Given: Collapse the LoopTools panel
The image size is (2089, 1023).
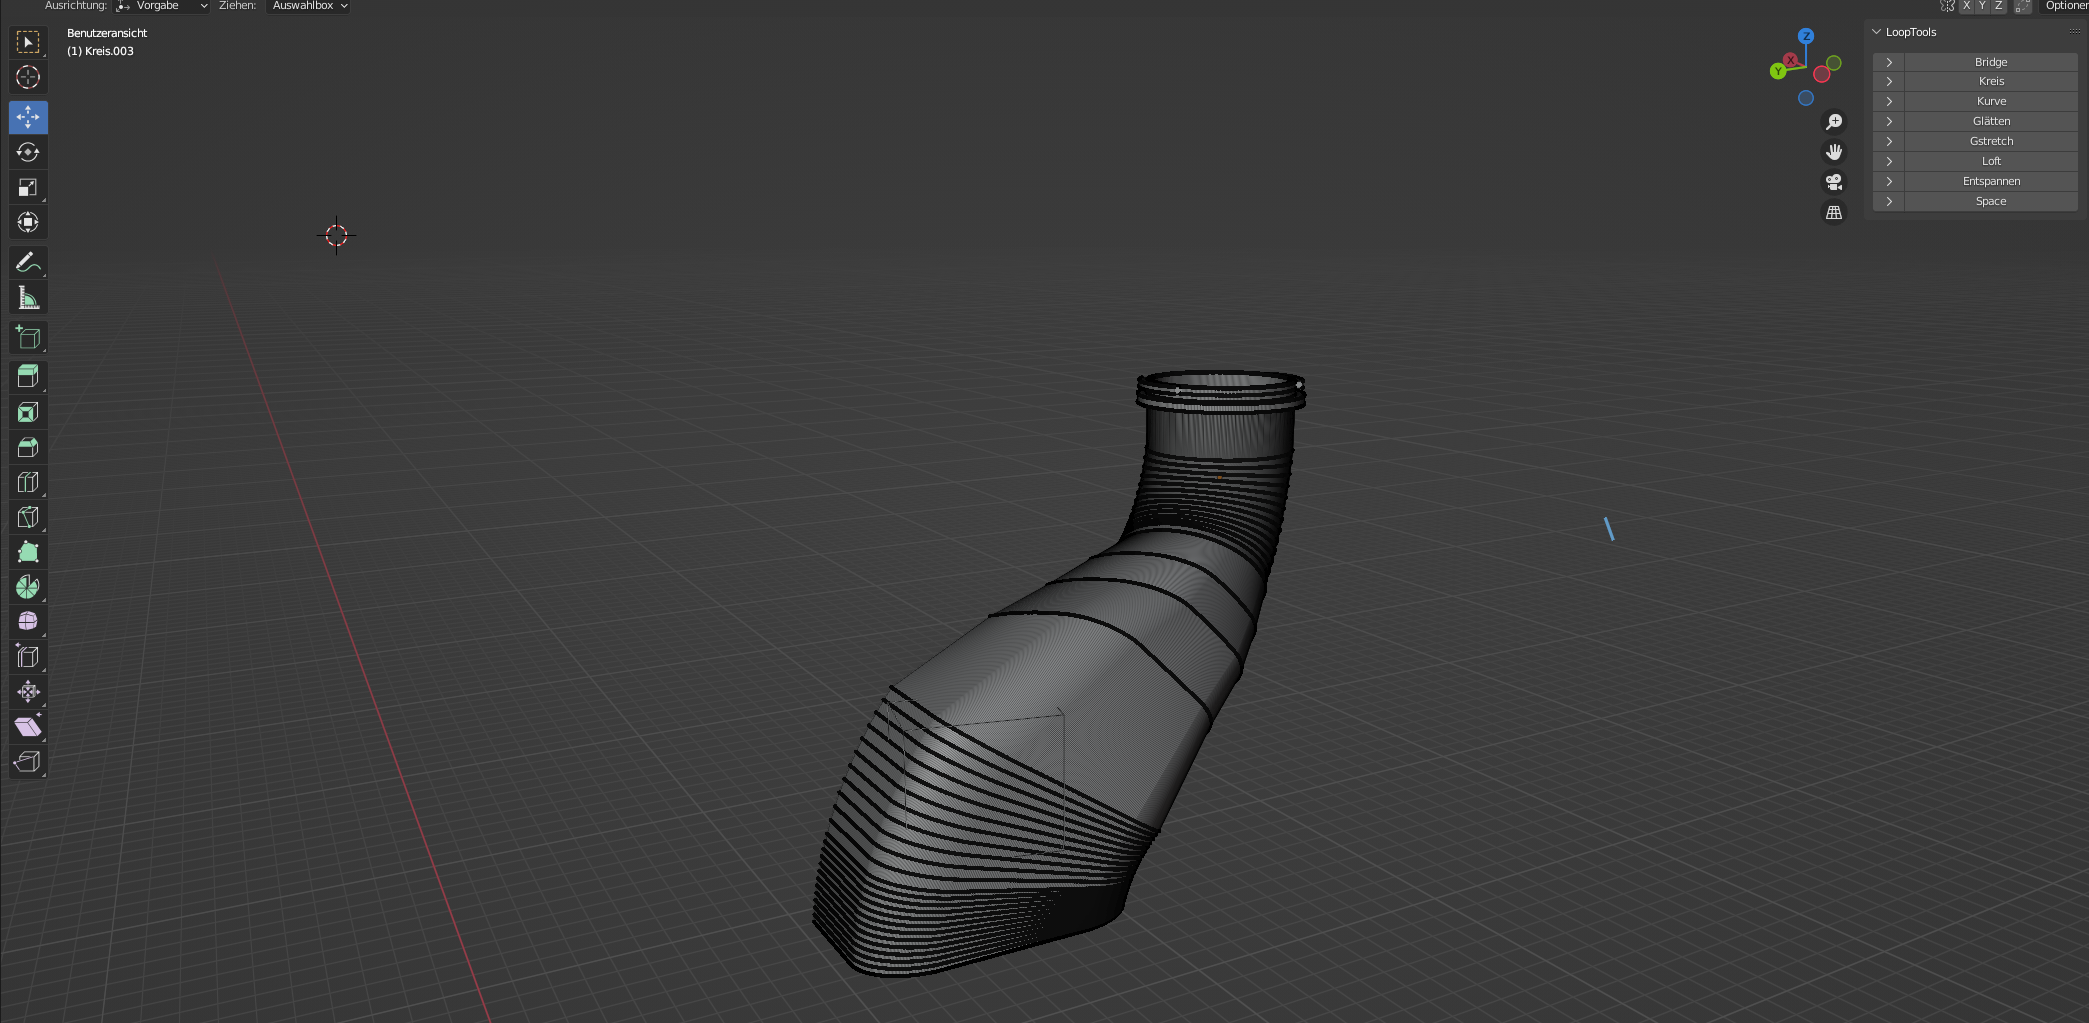Looking at the screenshot, I should point(1877,32).
